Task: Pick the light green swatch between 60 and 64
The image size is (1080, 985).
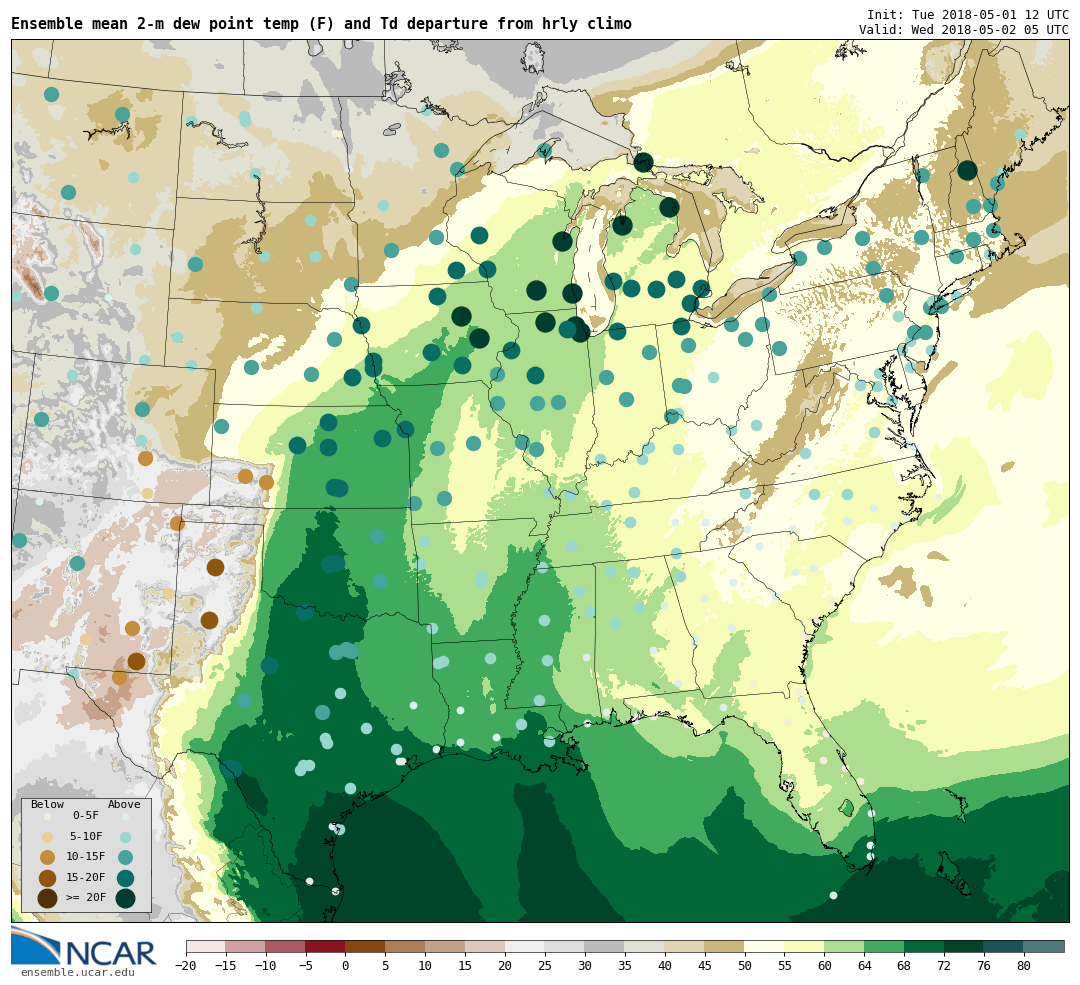Action: pos(844,946)
